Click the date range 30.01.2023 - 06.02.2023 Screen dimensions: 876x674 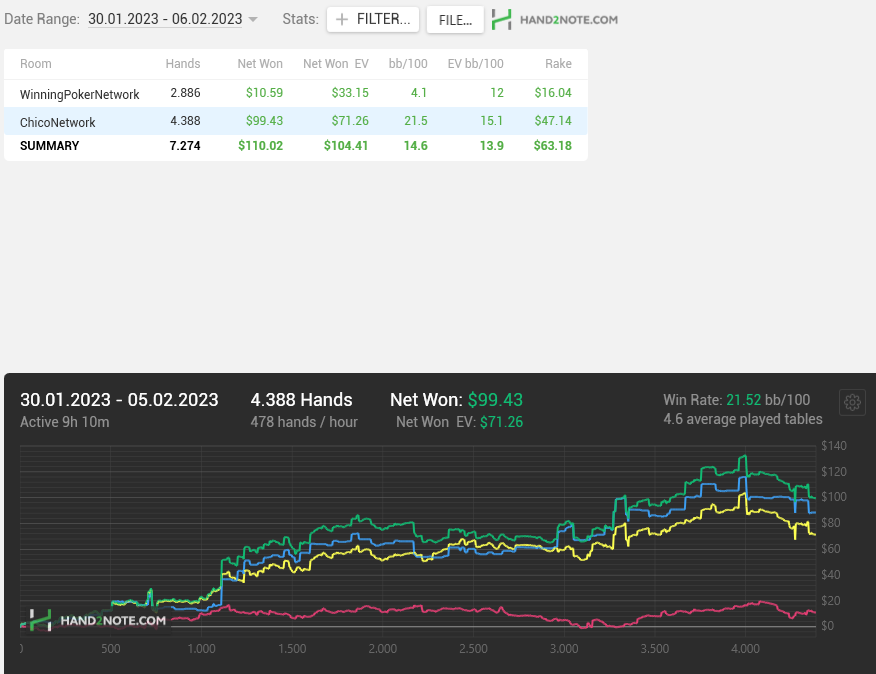tap(165, 19)
